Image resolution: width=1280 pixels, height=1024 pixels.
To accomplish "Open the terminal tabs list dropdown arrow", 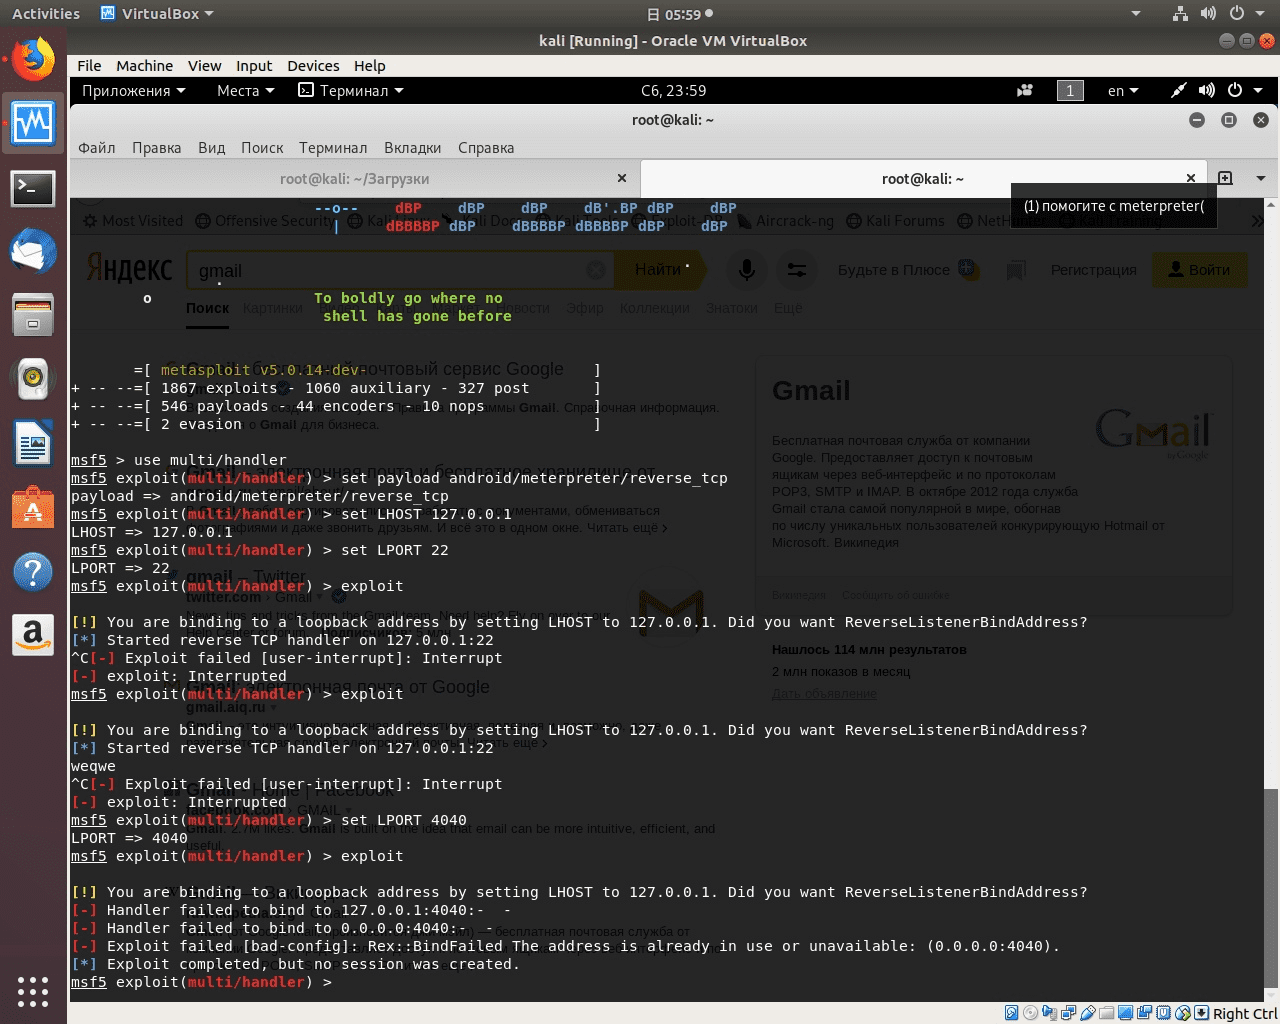I will click(x=1260, y=178).
